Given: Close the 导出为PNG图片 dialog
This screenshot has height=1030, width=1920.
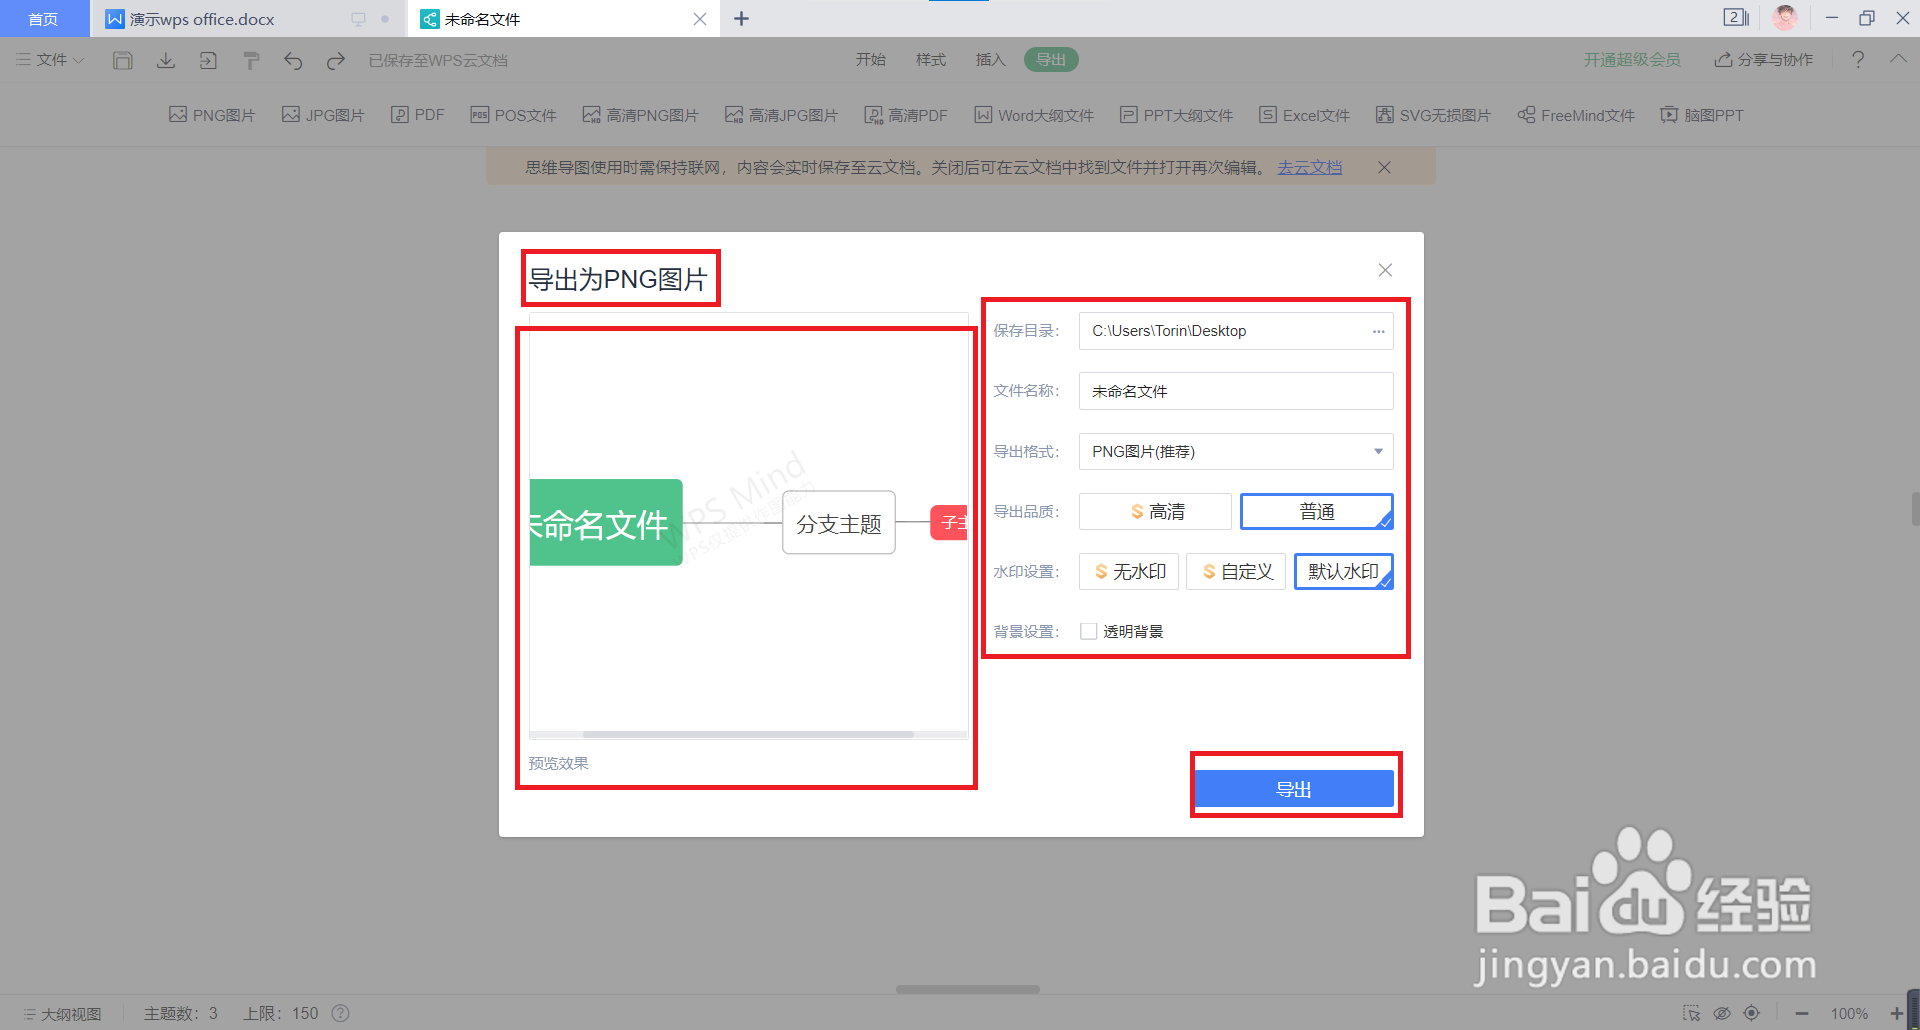Looking at the screenshot, I should pos(1385,270).
